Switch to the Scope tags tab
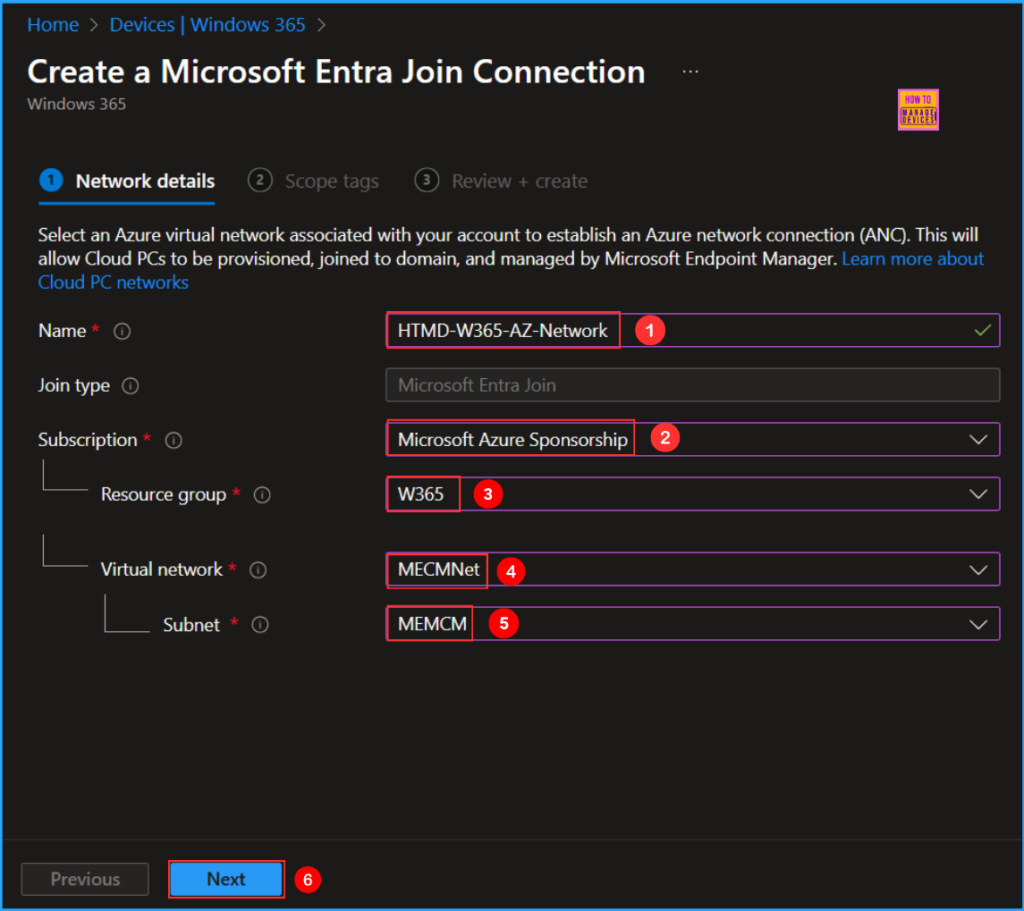1024x911 pixels. coord(313,181)
